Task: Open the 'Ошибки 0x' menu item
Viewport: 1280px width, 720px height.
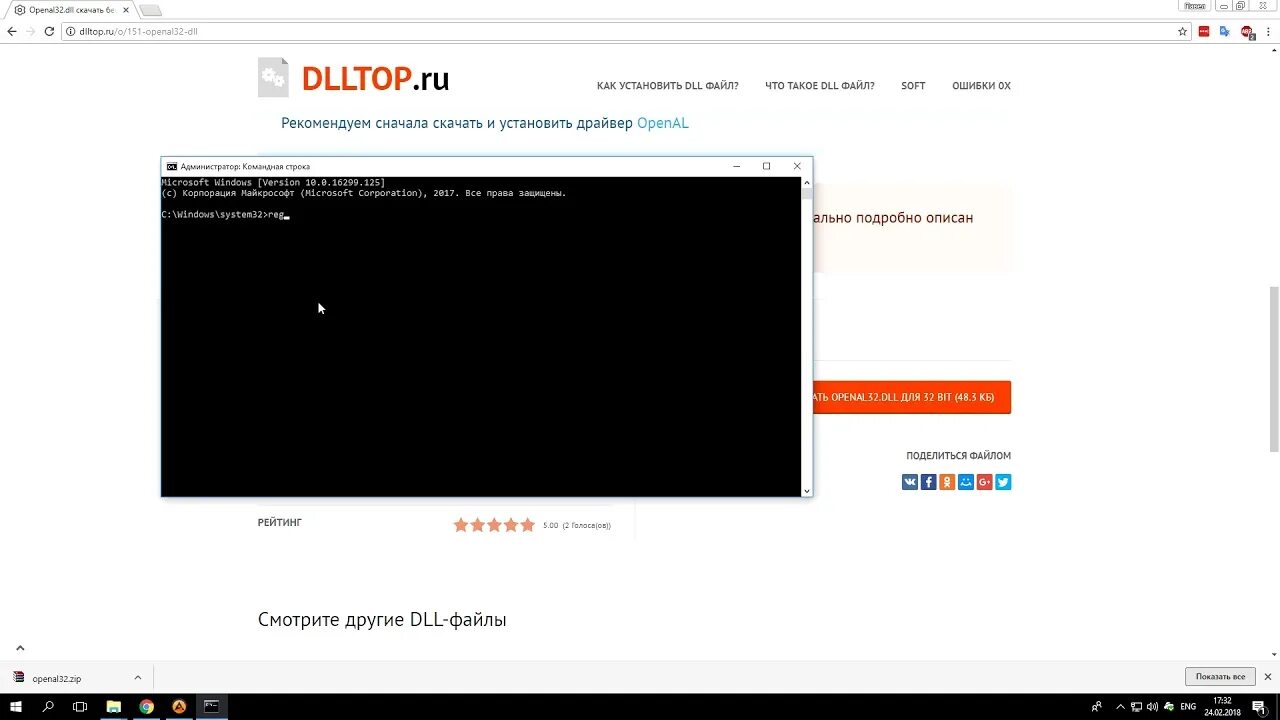Action: click(x=981, y=86)
